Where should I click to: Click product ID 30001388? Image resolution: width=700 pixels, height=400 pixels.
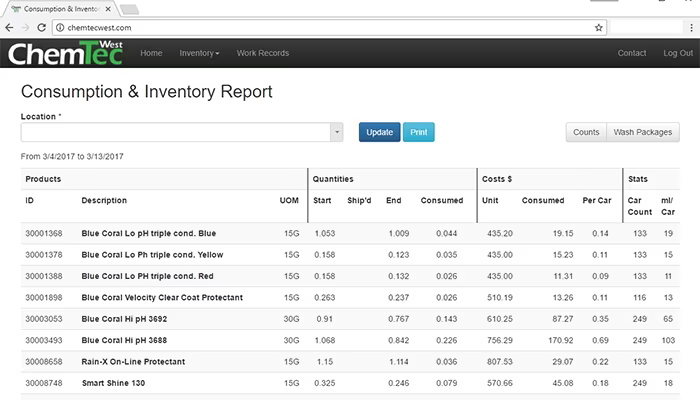coord(44,276)
